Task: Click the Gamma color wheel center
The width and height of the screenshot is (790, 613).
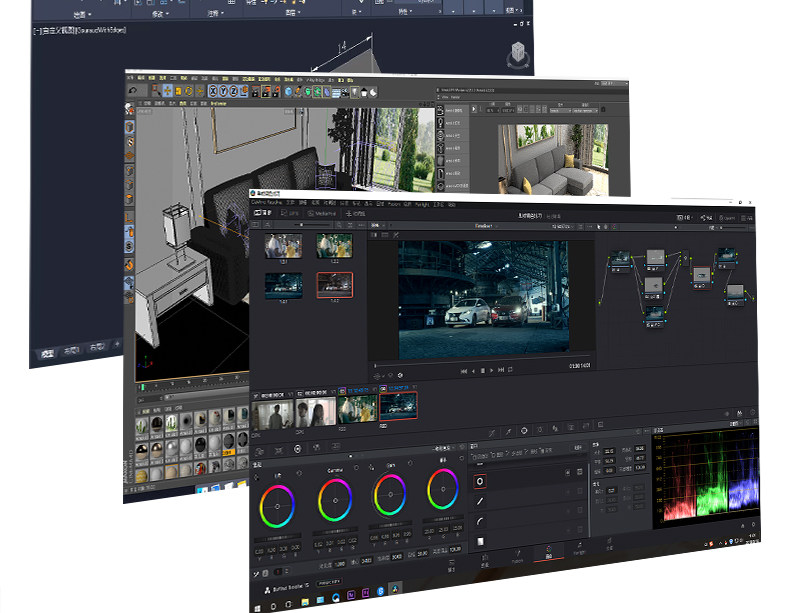Action: tap(336, 500)
